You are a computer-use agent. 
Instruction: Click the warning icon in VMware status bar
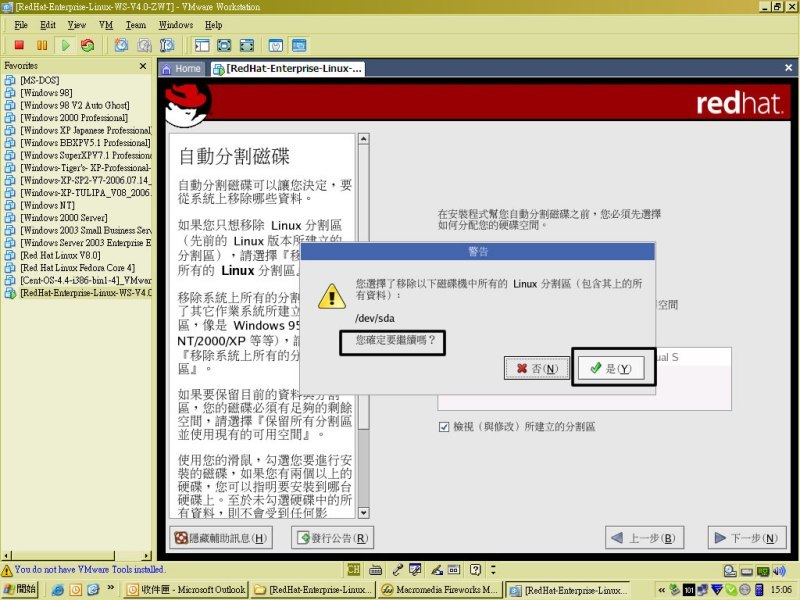pyautogui.click(x=7, y=570)
